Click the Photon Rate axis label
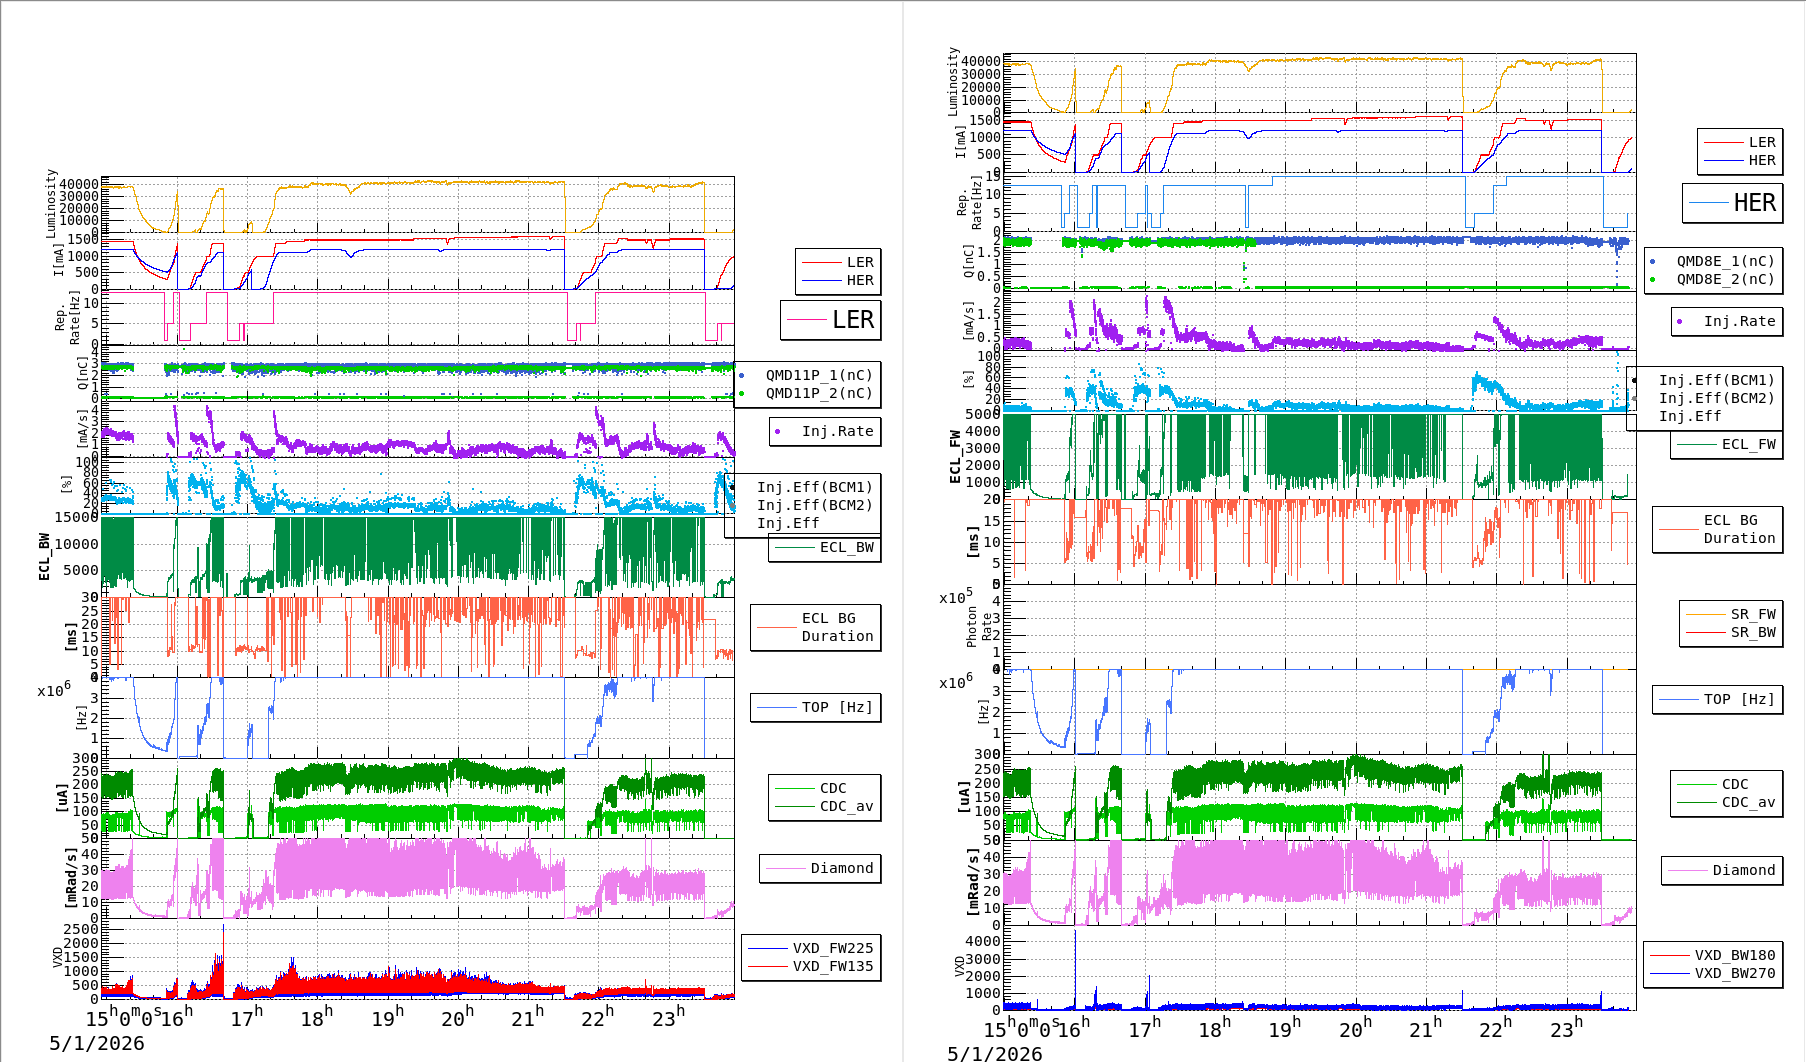The image size is (1806, 1062). [979, 627]
